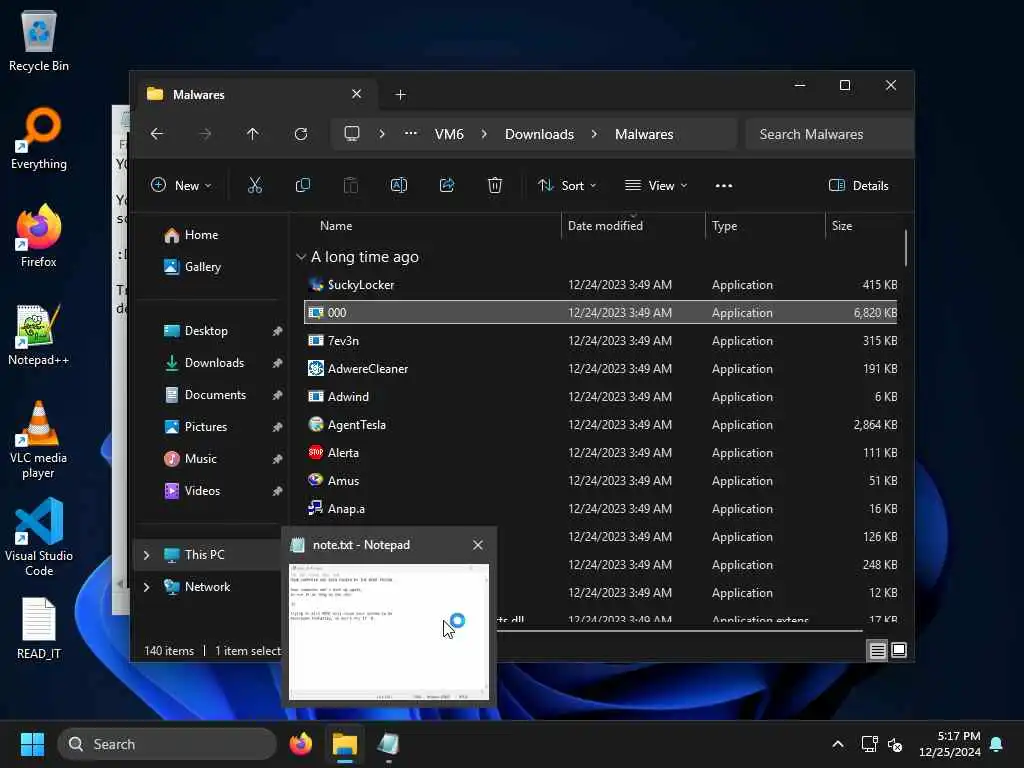Click the Up directory arrow

(x=253, y=134)
